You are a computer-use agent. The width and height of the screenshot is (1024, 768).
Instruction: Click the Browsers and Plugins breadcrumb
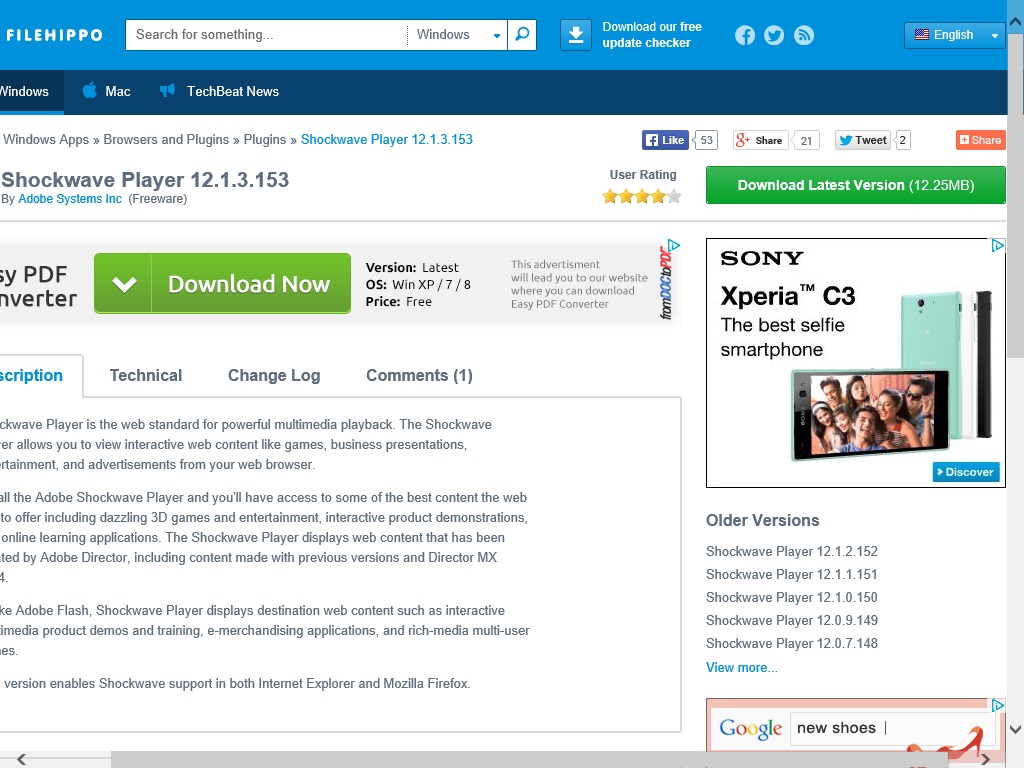(166, 140)
